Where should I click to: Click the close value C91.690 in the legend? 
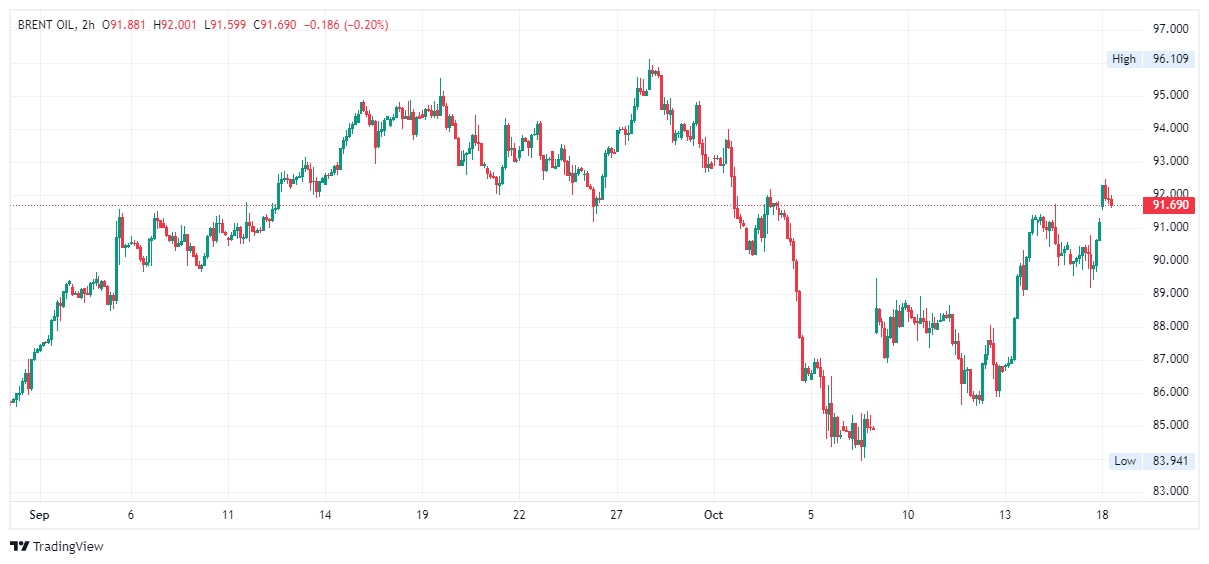click(x=274, y=25)
